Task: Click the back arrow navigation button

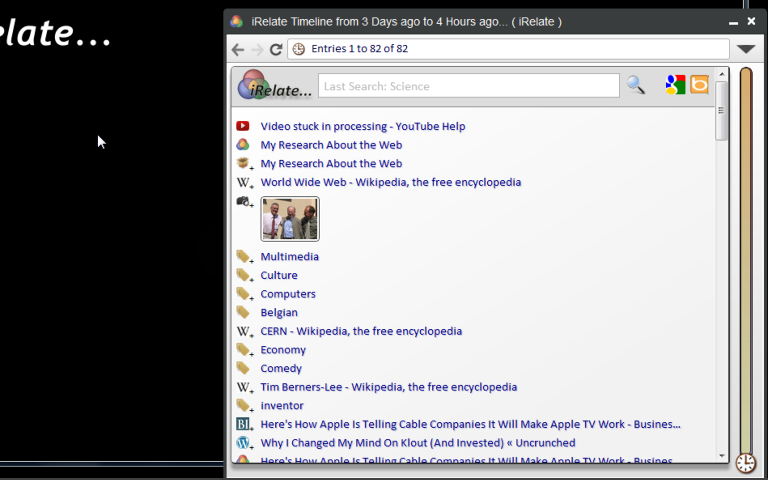Action: coord(238,49)
